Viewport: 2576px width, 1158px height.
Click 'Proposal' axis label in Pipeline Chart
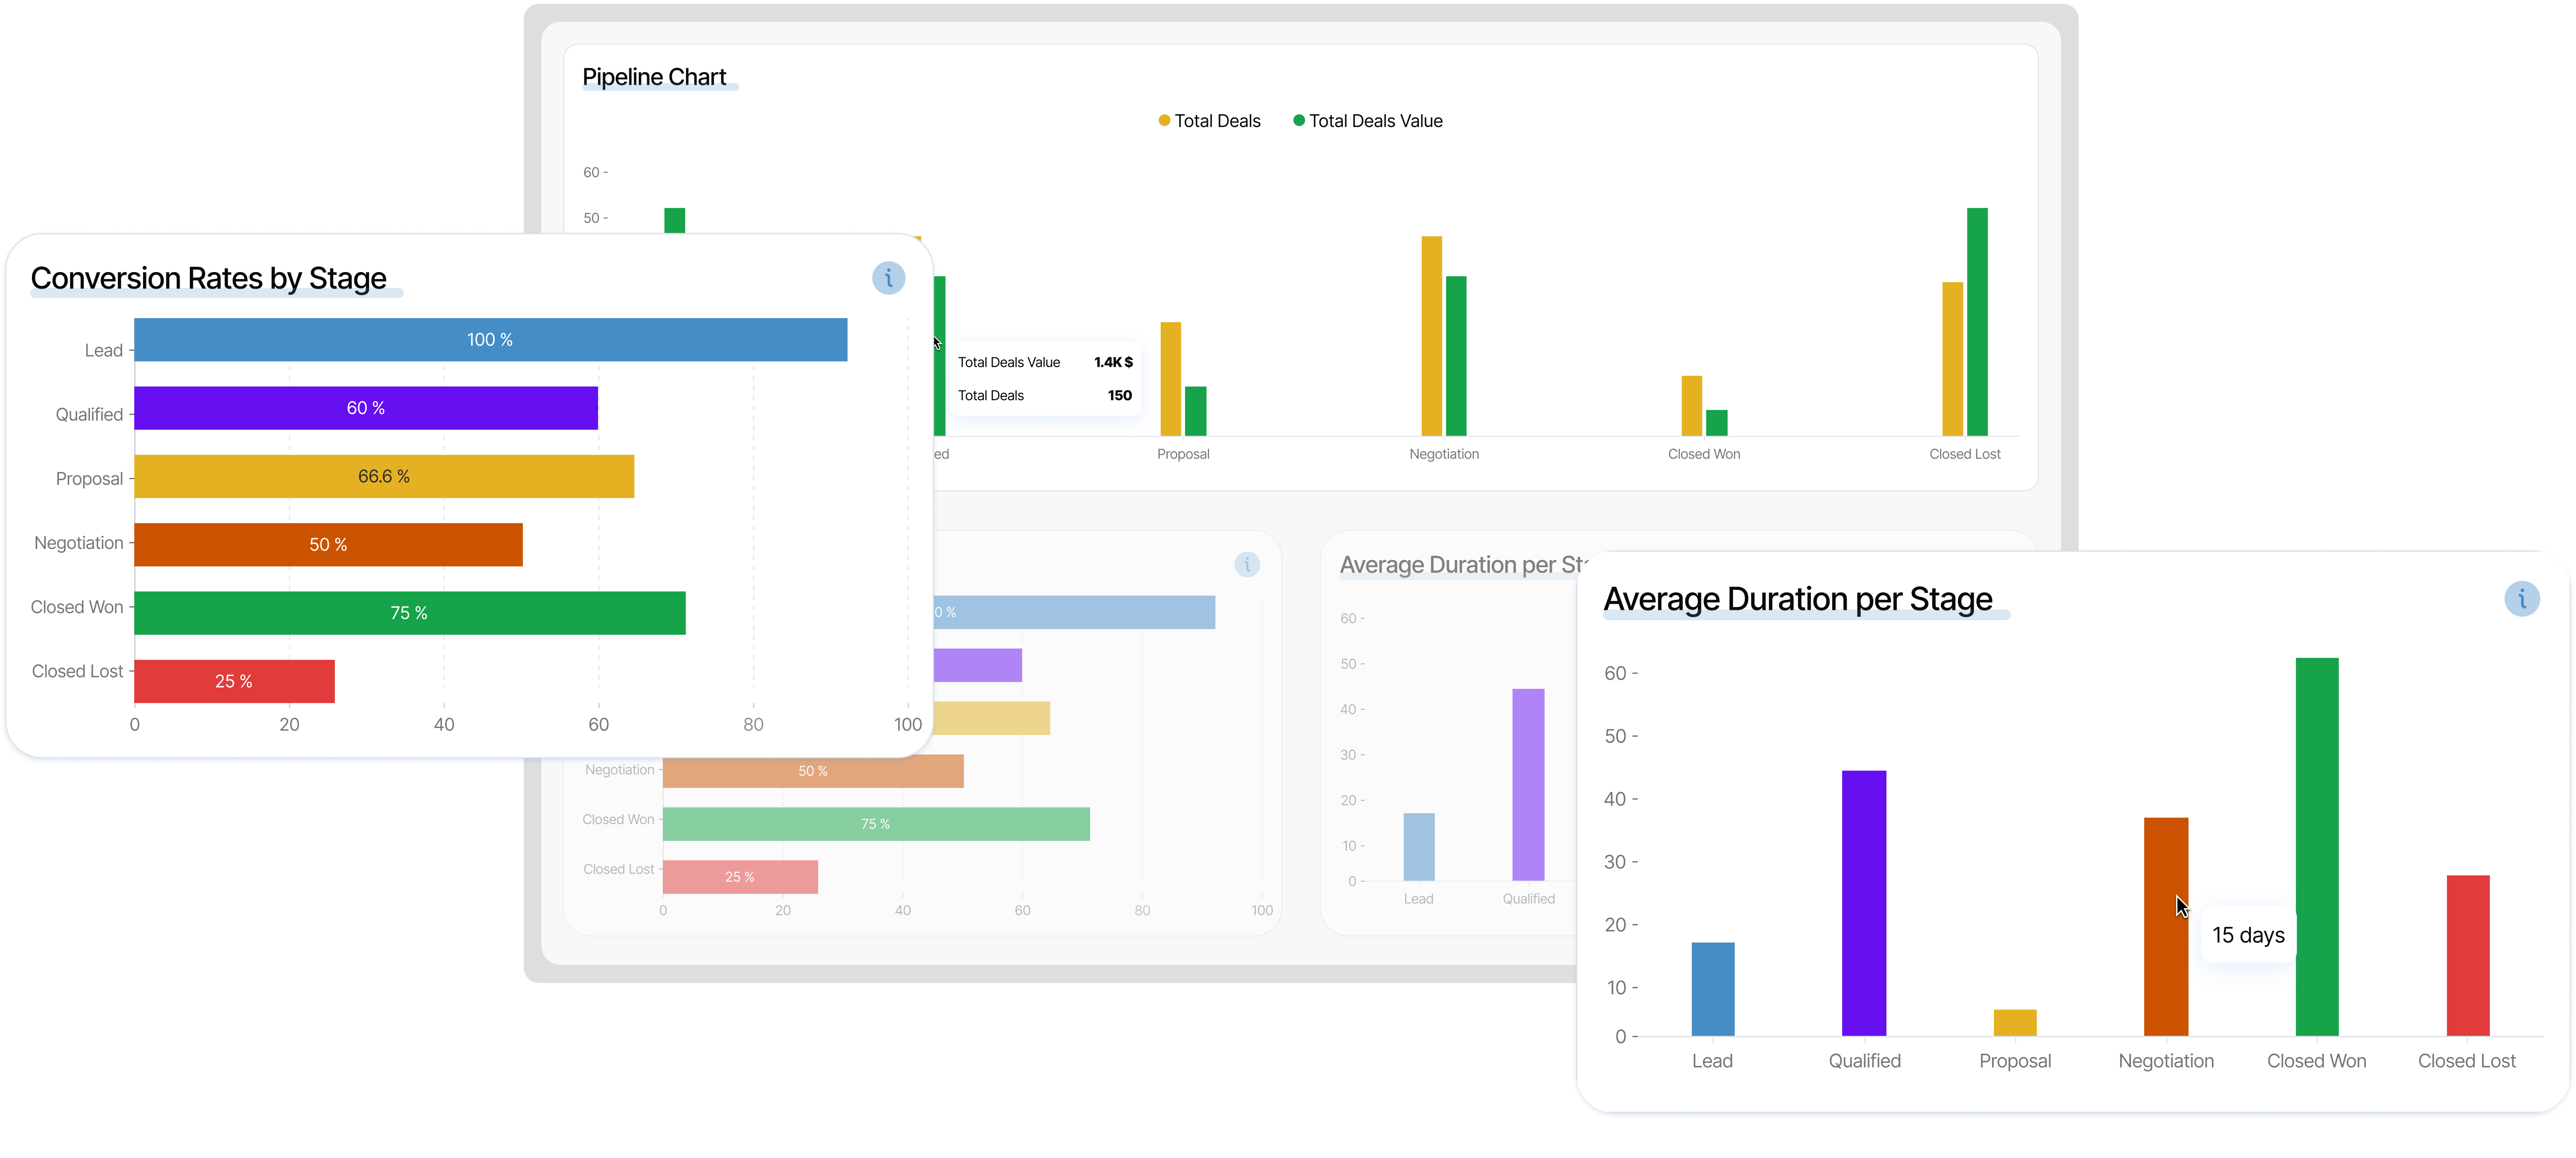click(x=1183, y=454)
